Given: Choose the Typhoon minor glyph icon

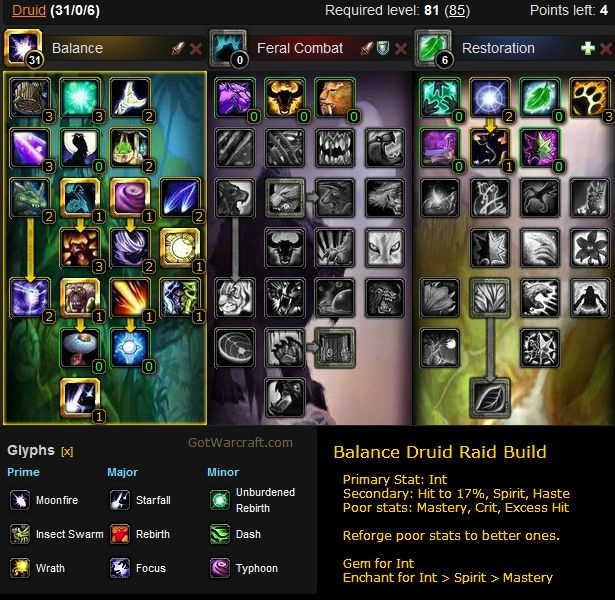Looking at the screenshot, I should (220, 568).
